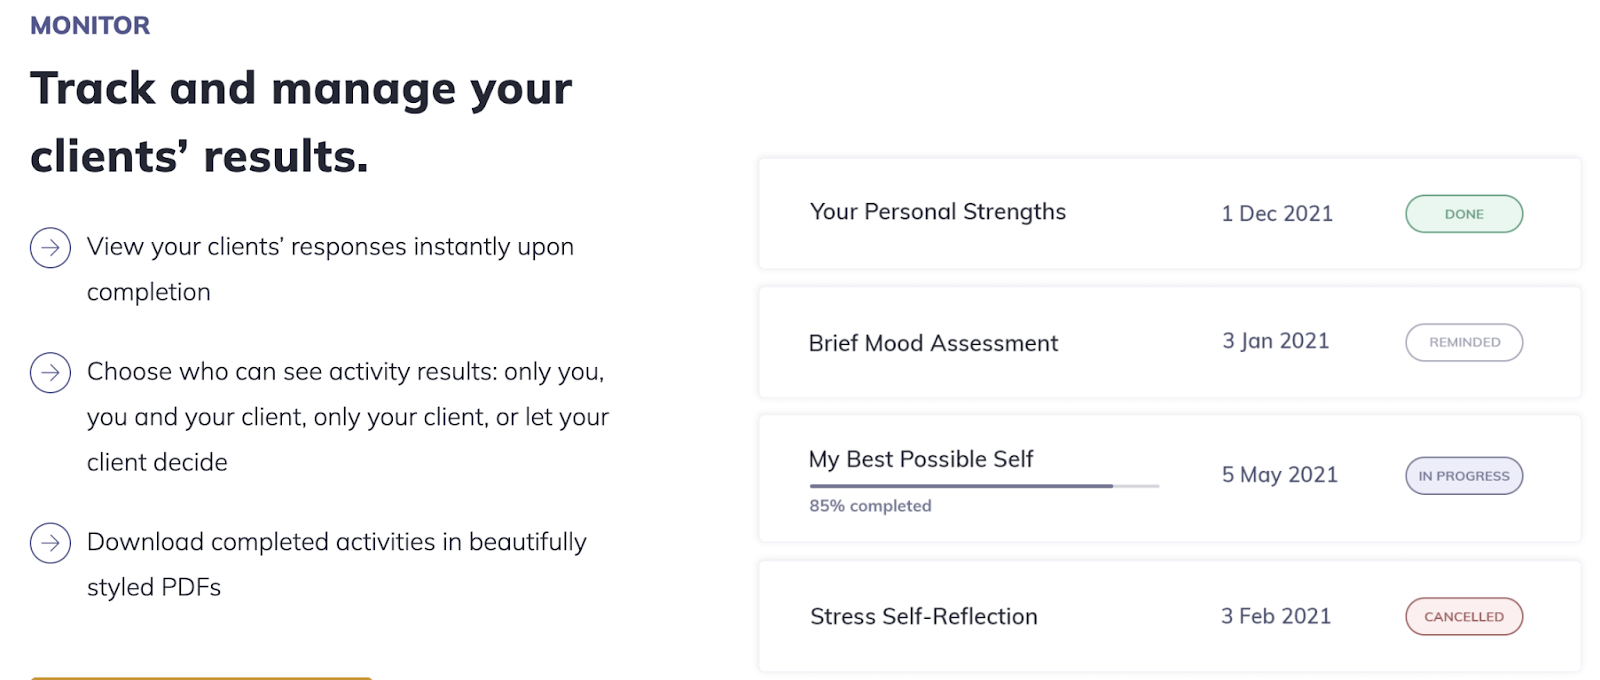Click the Track and manage heading

300,122
